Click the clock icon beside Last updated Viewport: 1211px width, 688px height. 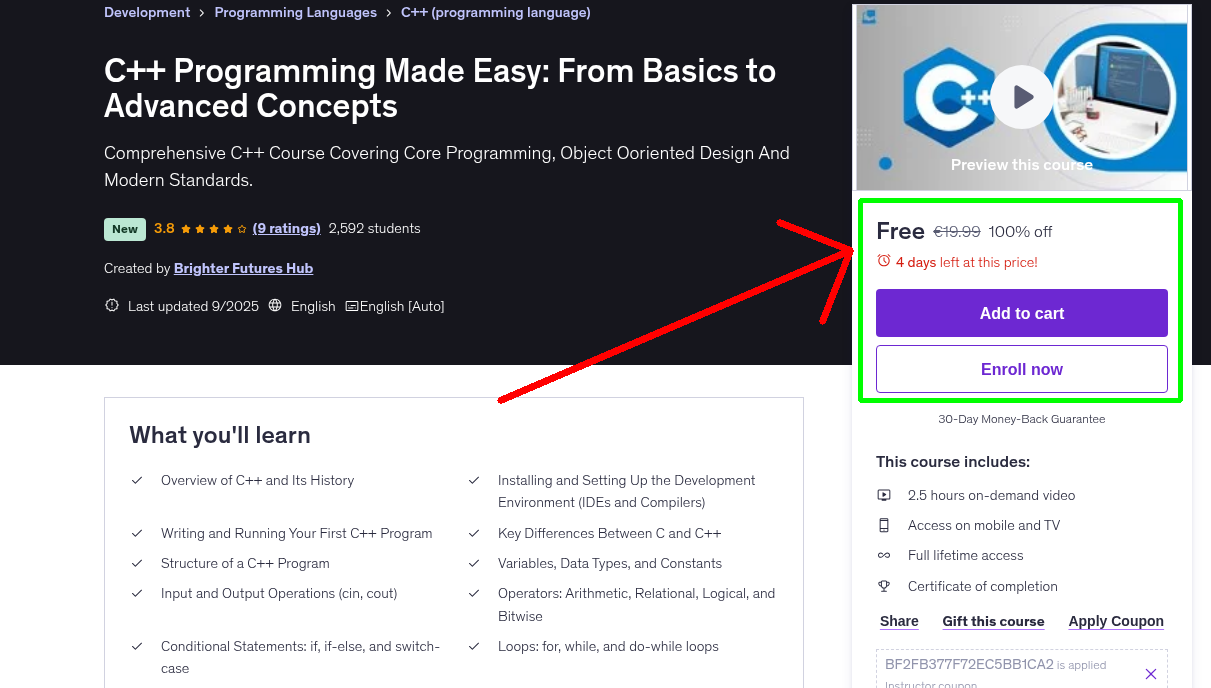pos(111,305)
